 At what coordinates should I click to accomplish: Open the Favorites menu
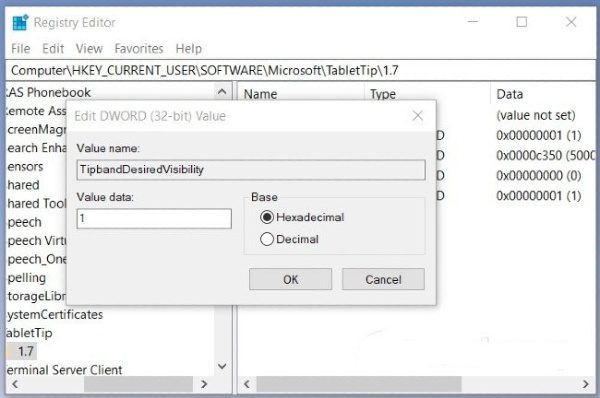[139, 49]
